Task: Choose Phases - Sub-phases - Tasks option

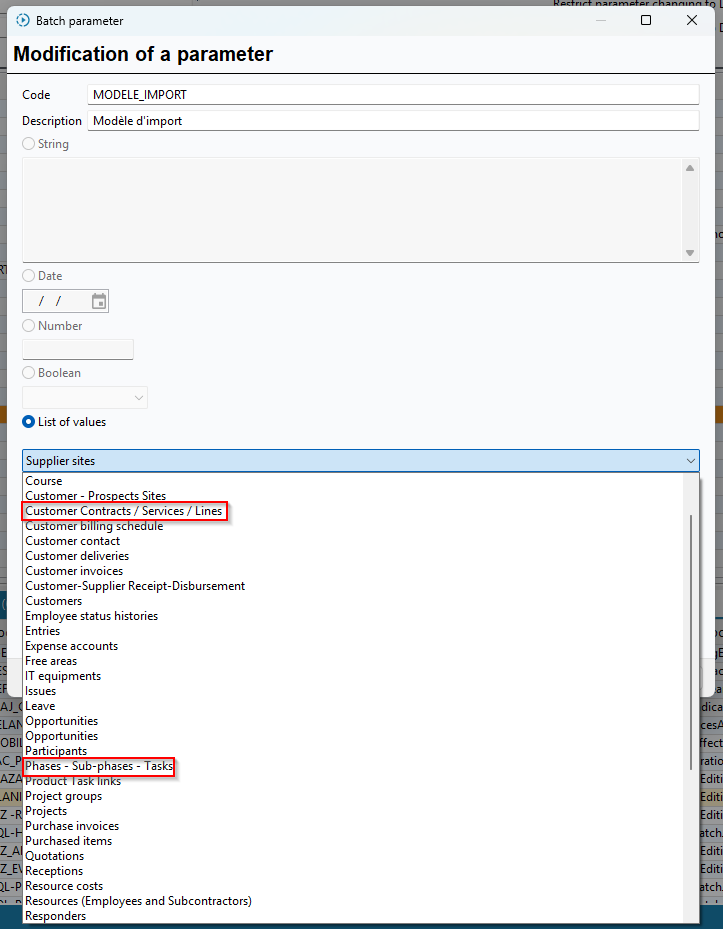Action: click(x=98, y=766)
